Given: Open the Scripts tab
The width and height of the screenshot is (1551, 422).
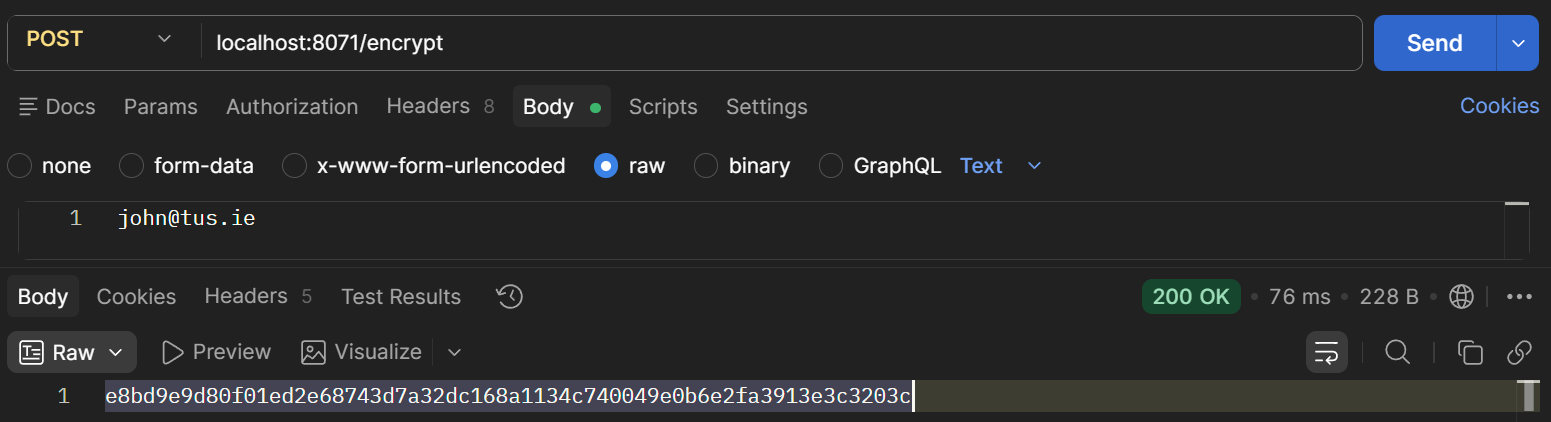Looking at the screenshot, I should pos(663,107).
